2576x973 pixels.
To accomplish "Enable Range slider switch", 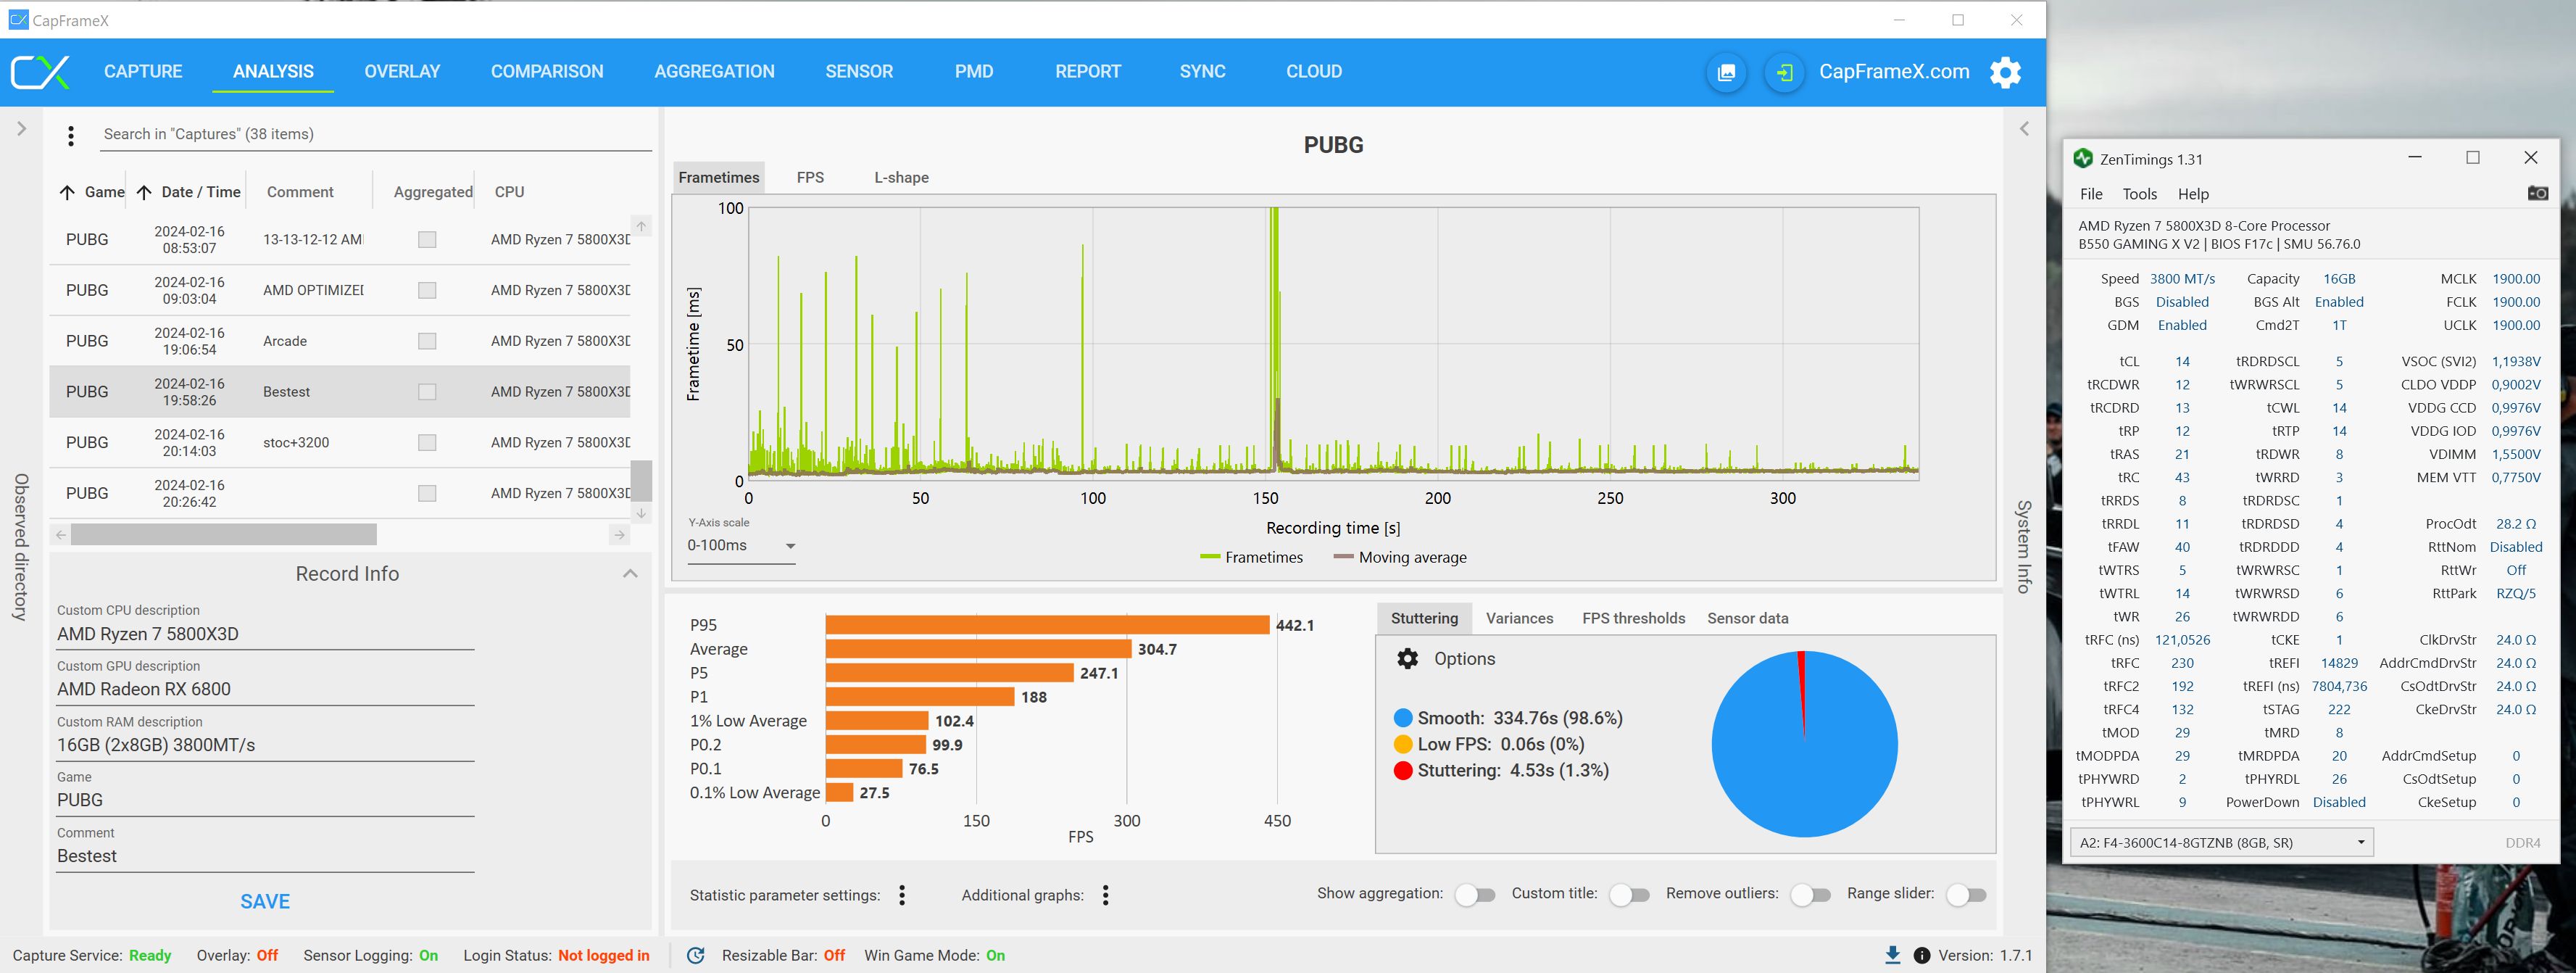I will (x=1966, y=895).
